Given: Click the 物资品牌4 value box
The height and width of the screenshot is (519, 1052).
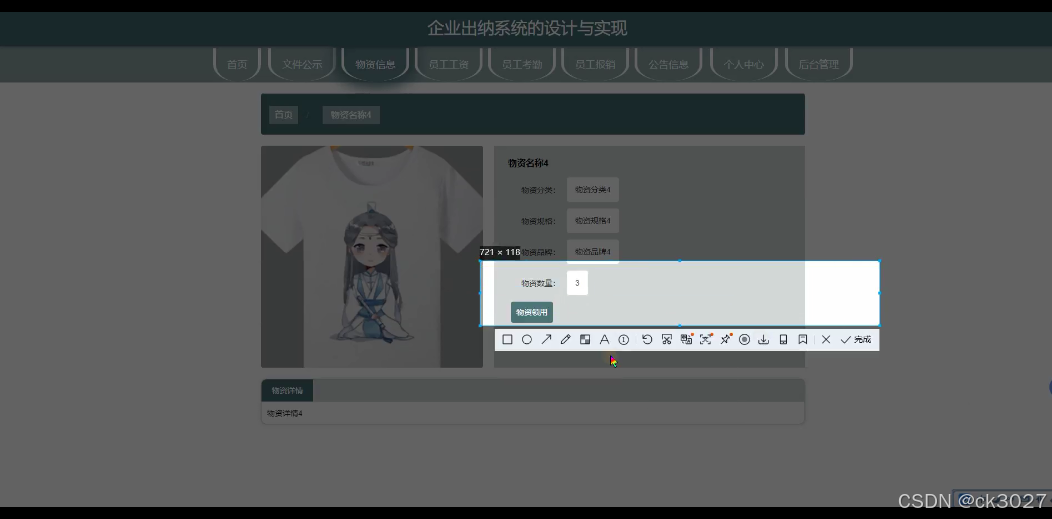Looking at the screenshot, I should [x=592, y=251].
